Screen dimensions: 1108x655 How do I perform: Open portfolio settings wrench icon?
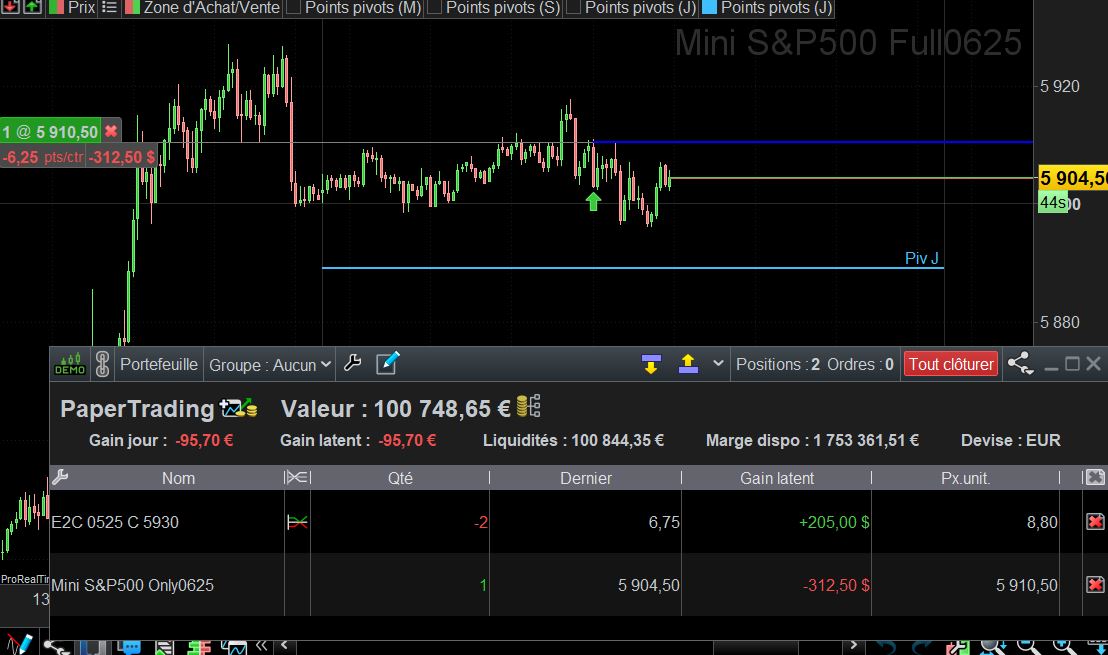pyautogui.click(x=353, y=363)
